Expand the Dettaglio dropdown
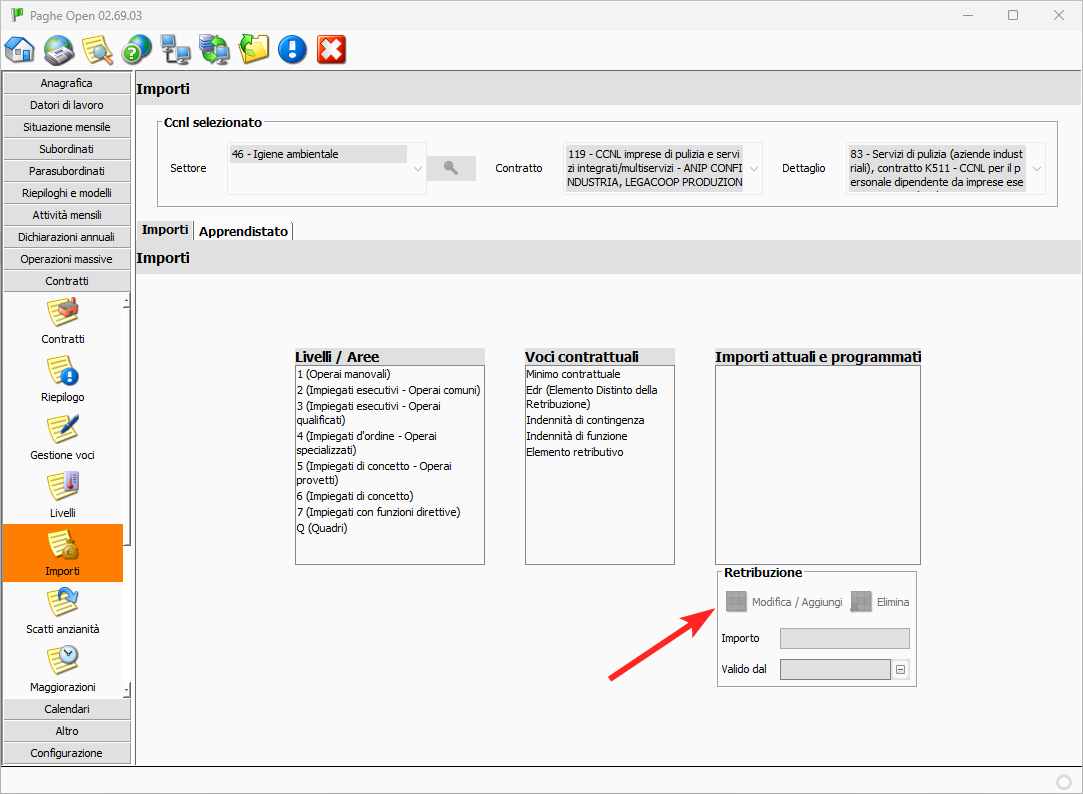The width and height of the screenshot is (1083, 794). (1035, 169)
